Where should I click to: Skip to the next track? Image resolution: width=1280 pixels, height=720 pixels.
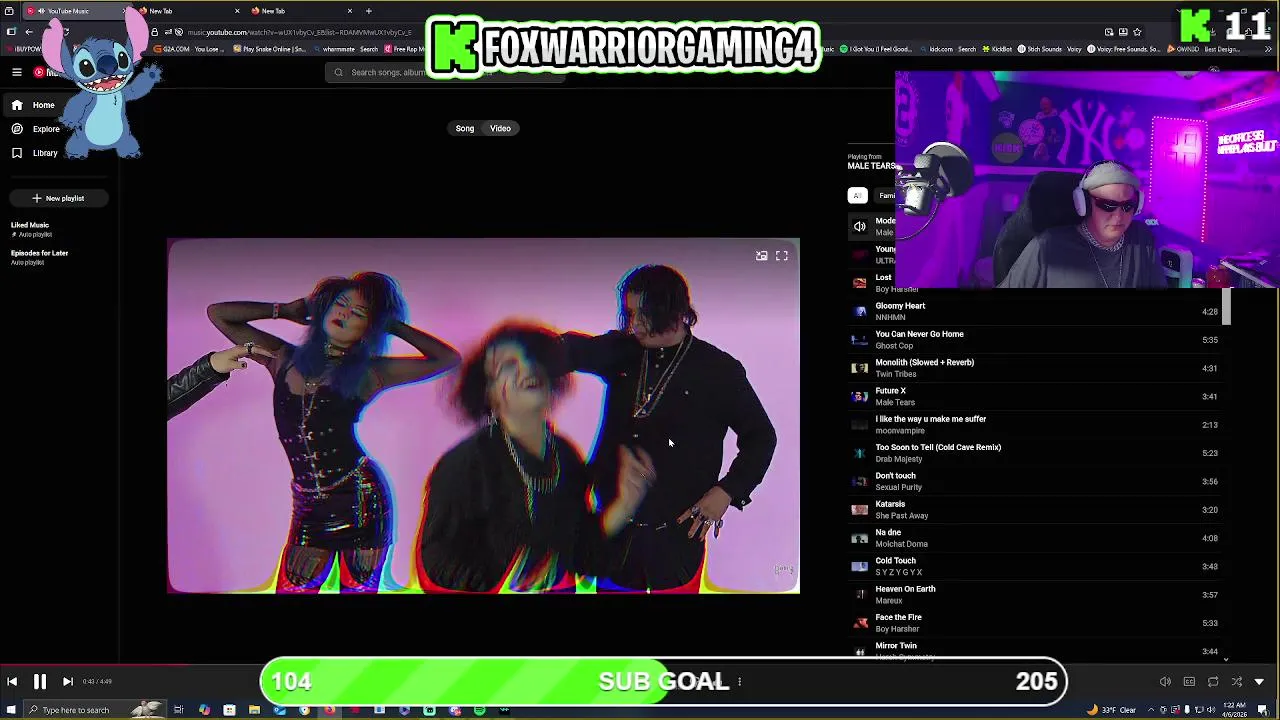[x=68, y=681]
